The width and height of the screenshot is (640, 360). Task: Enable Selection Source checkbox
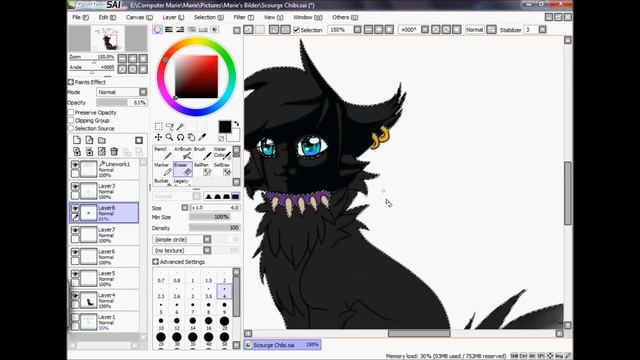(x=71, y=128)
